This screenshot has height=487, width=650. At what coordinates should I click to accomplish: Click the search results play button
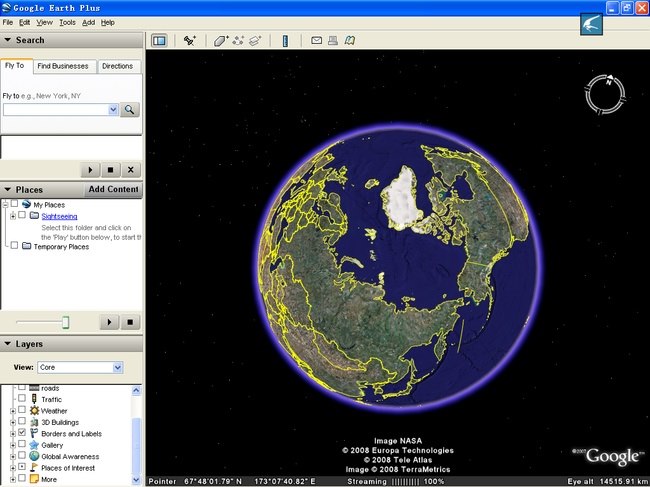pyautogui.click(x=90, y=170)
